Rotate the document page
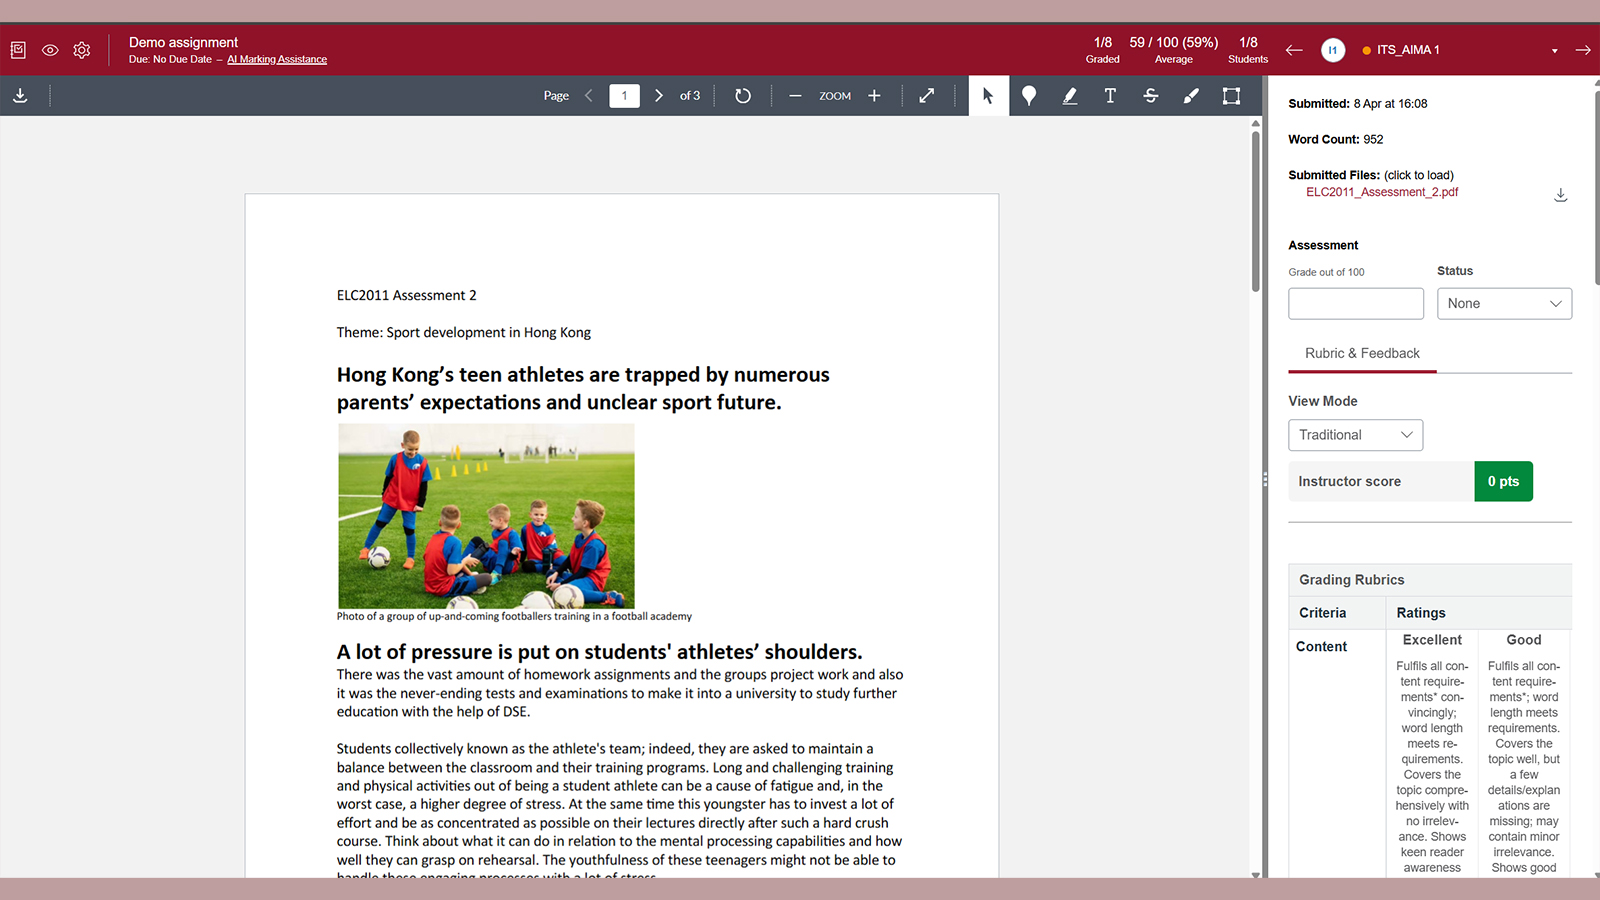The height and width of the screenshot is (900, 1600). 743,96
